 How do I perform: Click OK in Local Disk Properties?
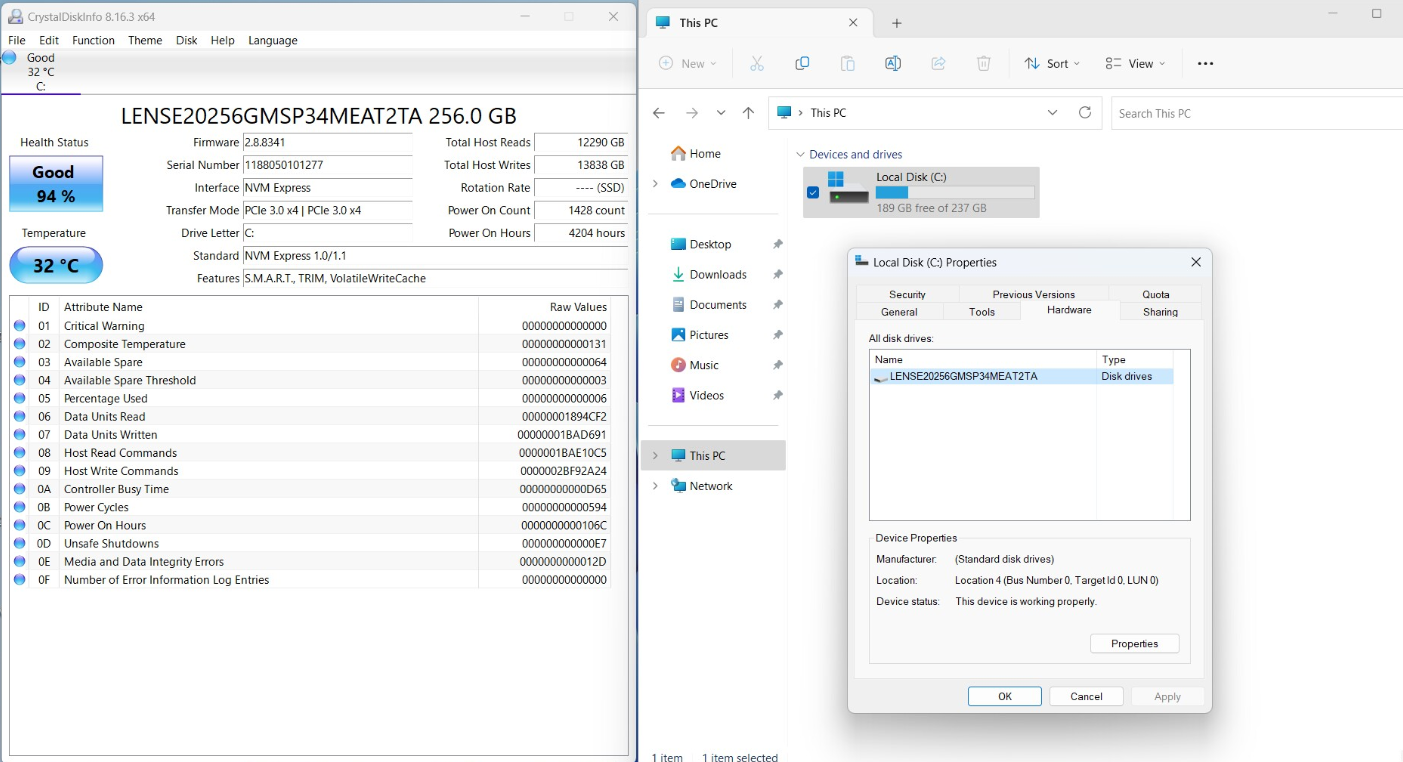[1005, 696]
